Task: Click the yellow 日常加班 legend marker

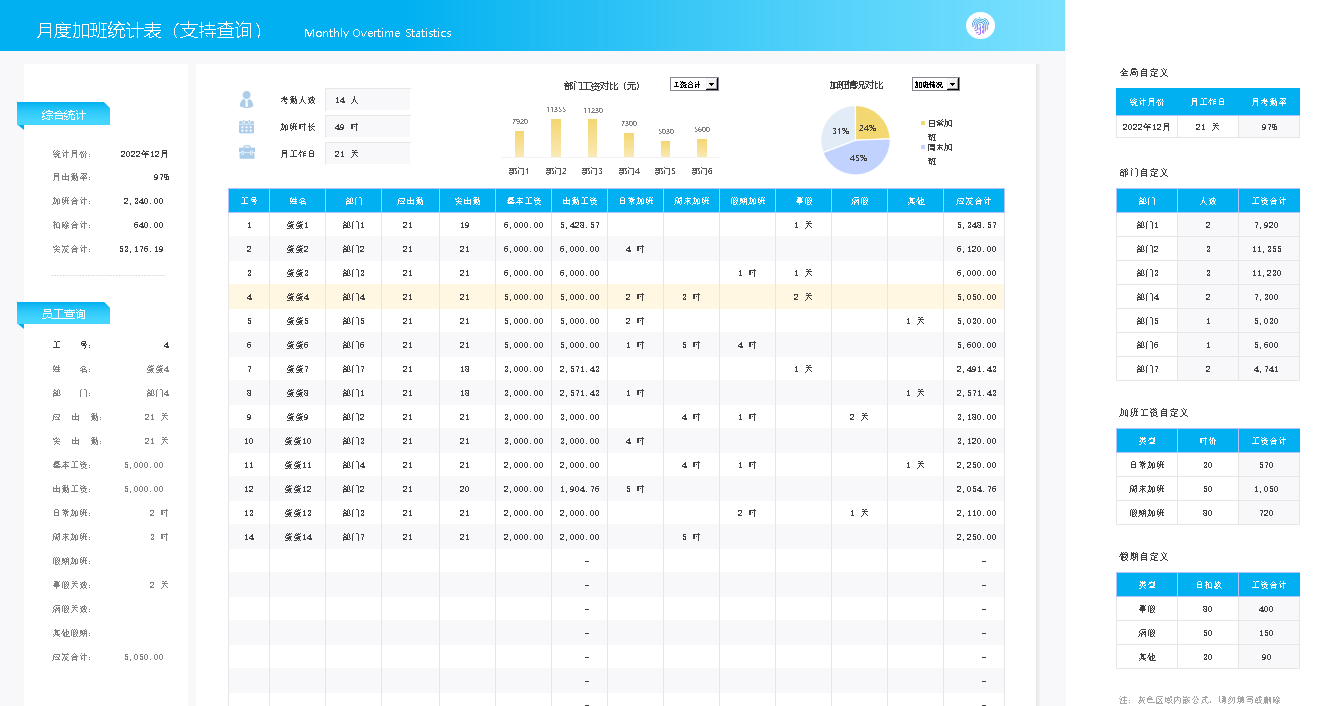Action: 923,123
